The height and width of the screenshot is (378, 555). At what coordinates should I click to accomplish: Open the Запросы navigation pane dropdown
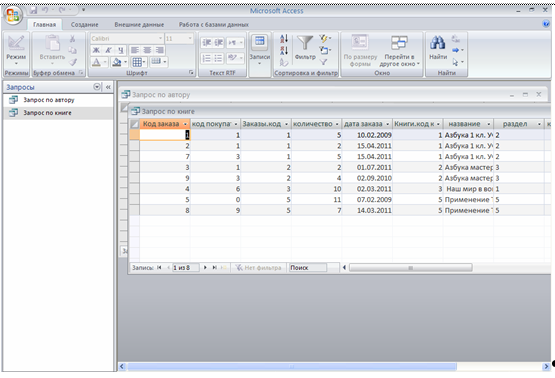point(97,87)
